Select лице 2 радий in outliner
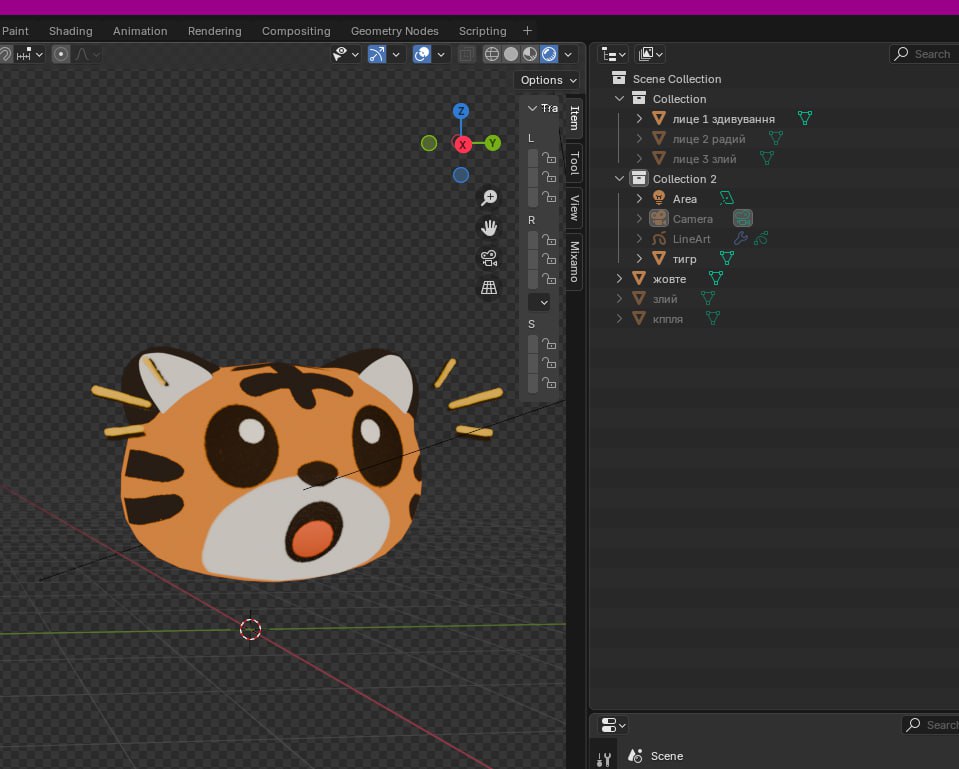The image size is (959, 769). 709,139
